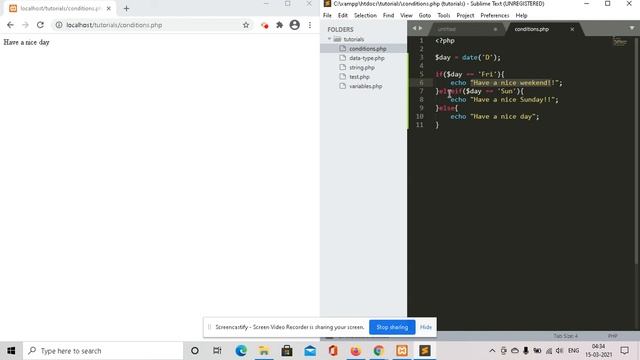The height and width of the screenshot is (360, 640).
Task: Open Task View
Action: (217, 351)
